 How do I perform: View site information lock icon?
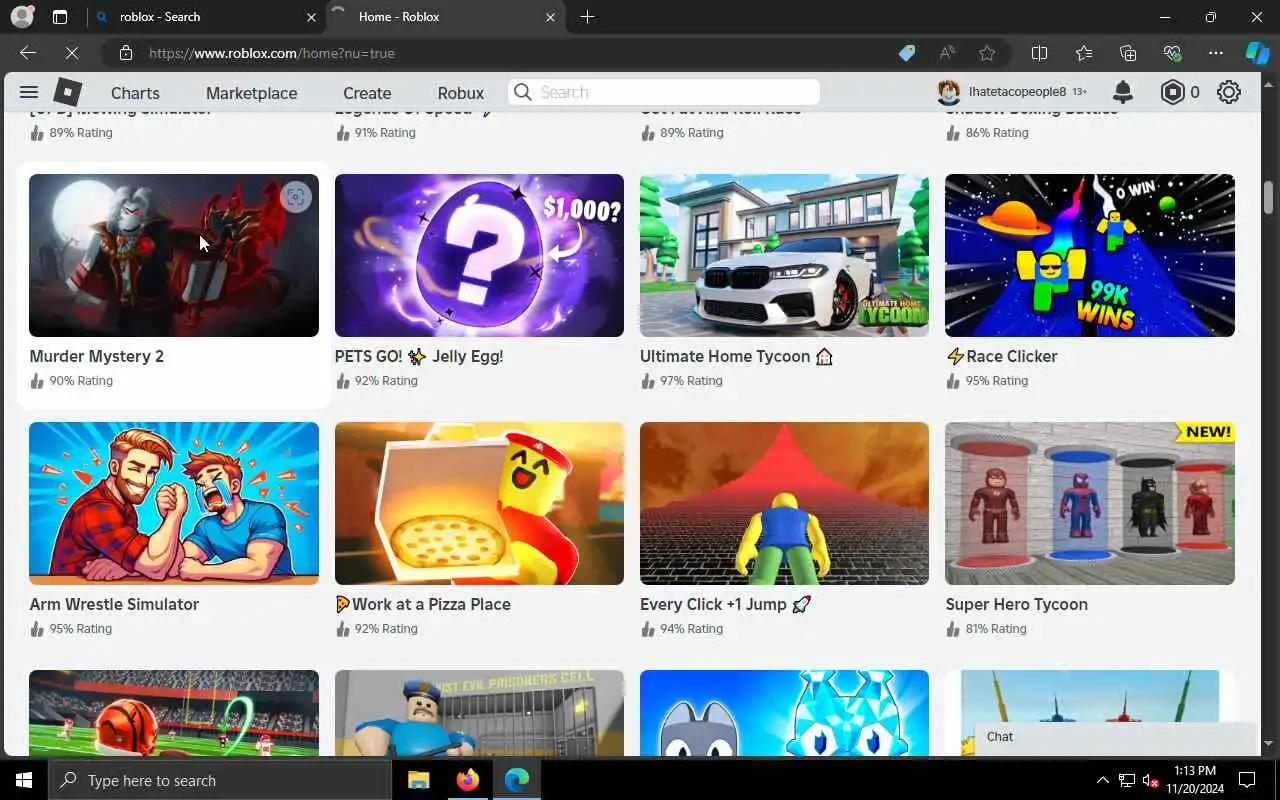tap(126, 53)
